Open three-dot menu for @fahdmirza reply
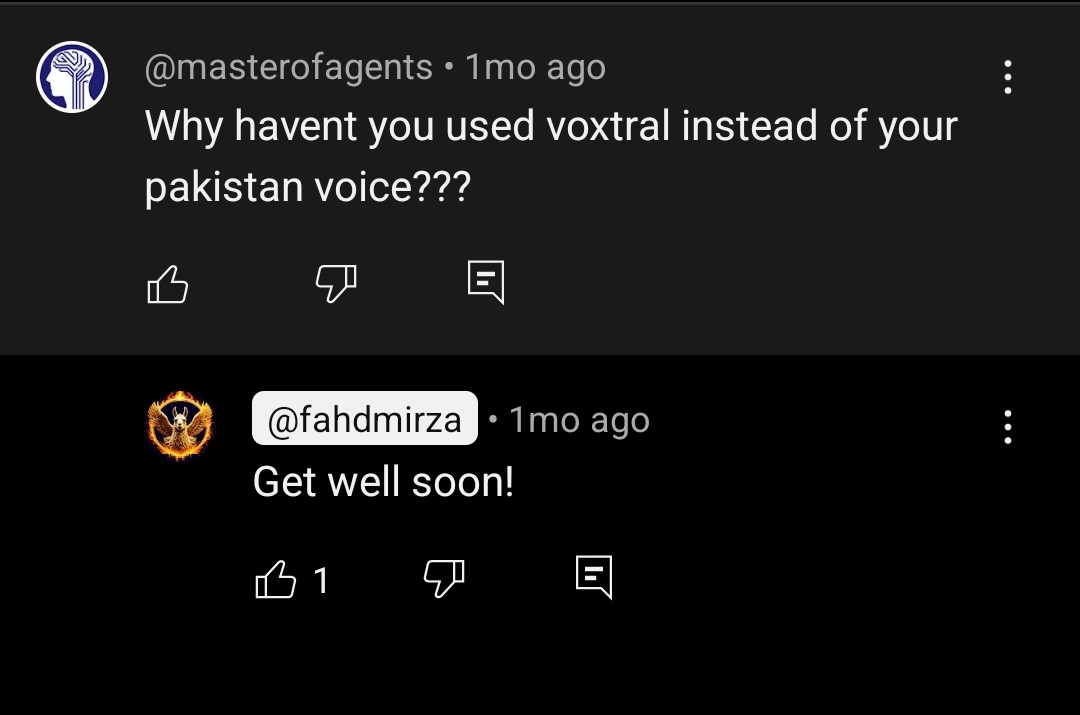This screenshot has height=715, width=1080. pyautogui.click(x=1007, y=426)
